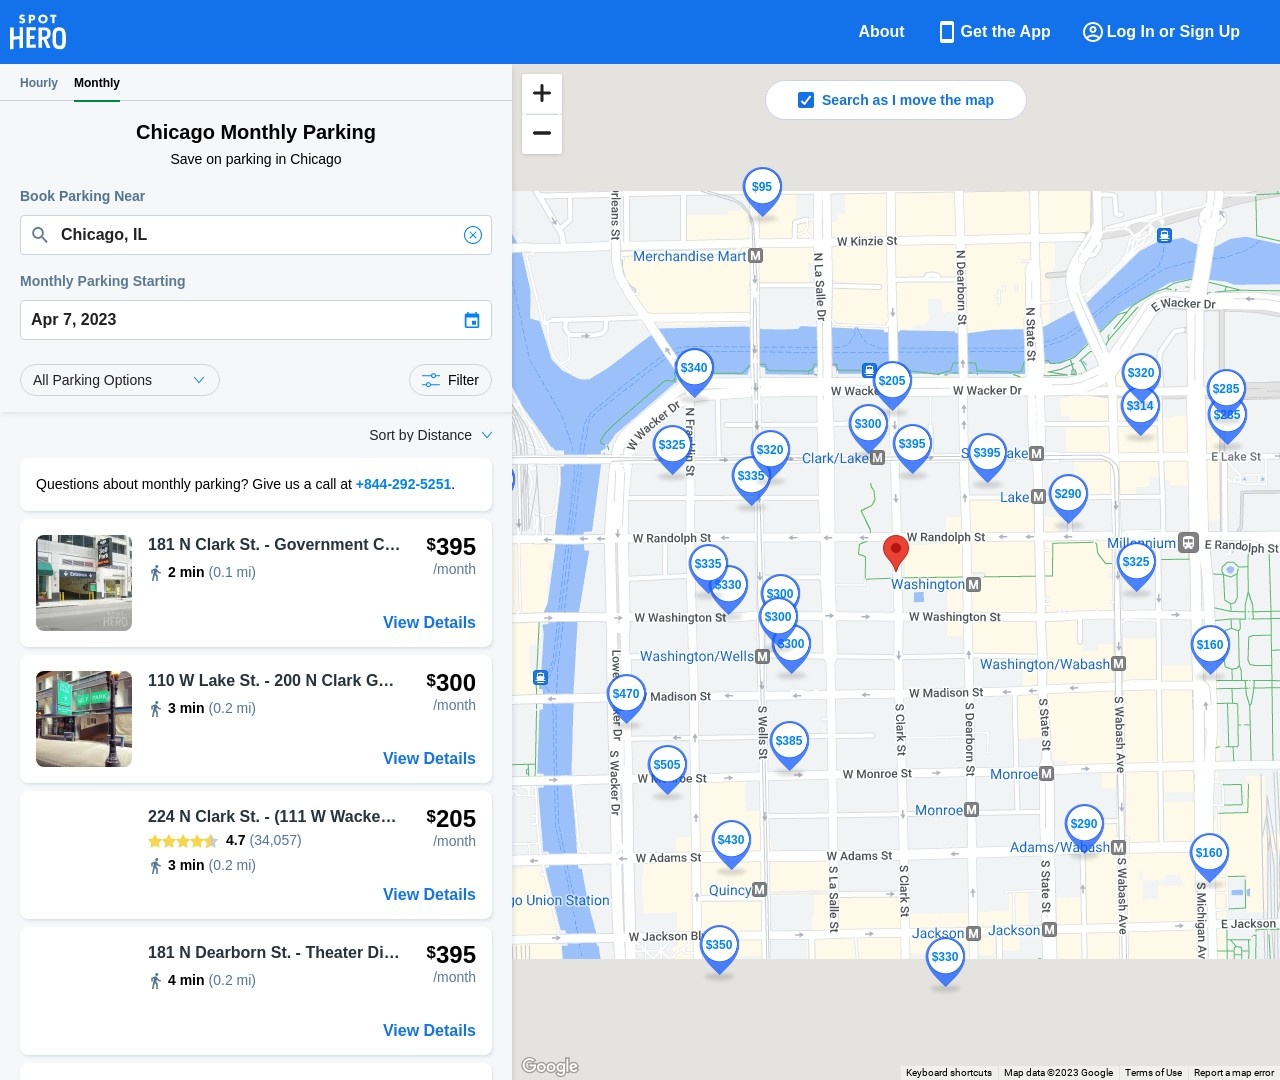The height and width of the screenshot is (1080, 1280).
Task: Open Sort by Distance dropdown
Action: point(431,435)
